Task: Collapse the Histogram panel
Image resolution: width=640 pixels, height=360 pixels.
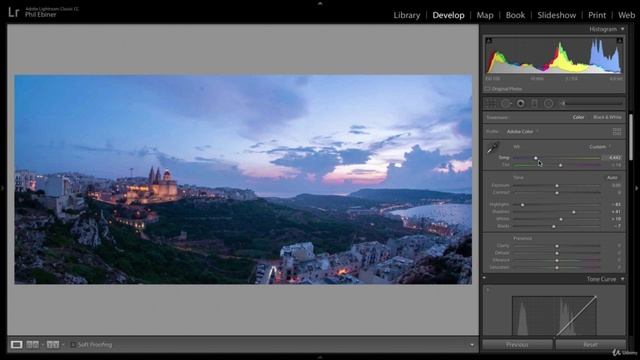Action: [622, 29]
